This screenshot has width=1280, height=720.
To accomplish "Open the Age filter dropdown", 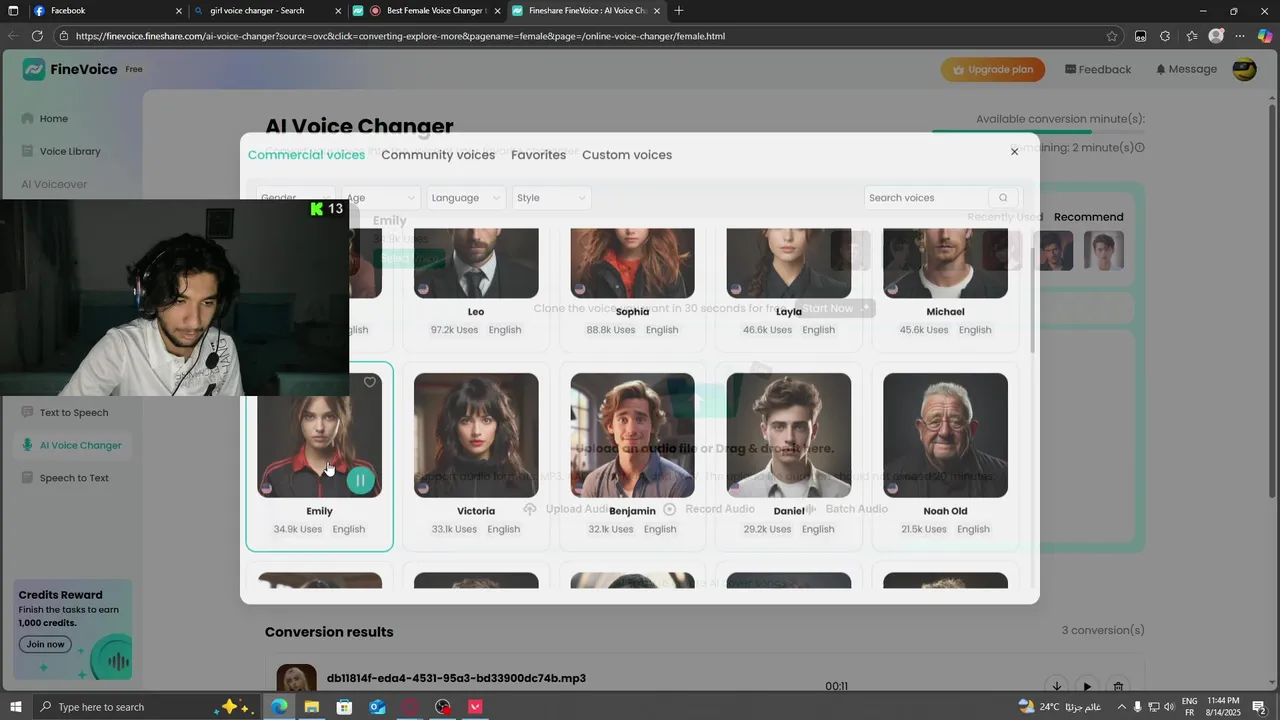I will click(380, 198).
